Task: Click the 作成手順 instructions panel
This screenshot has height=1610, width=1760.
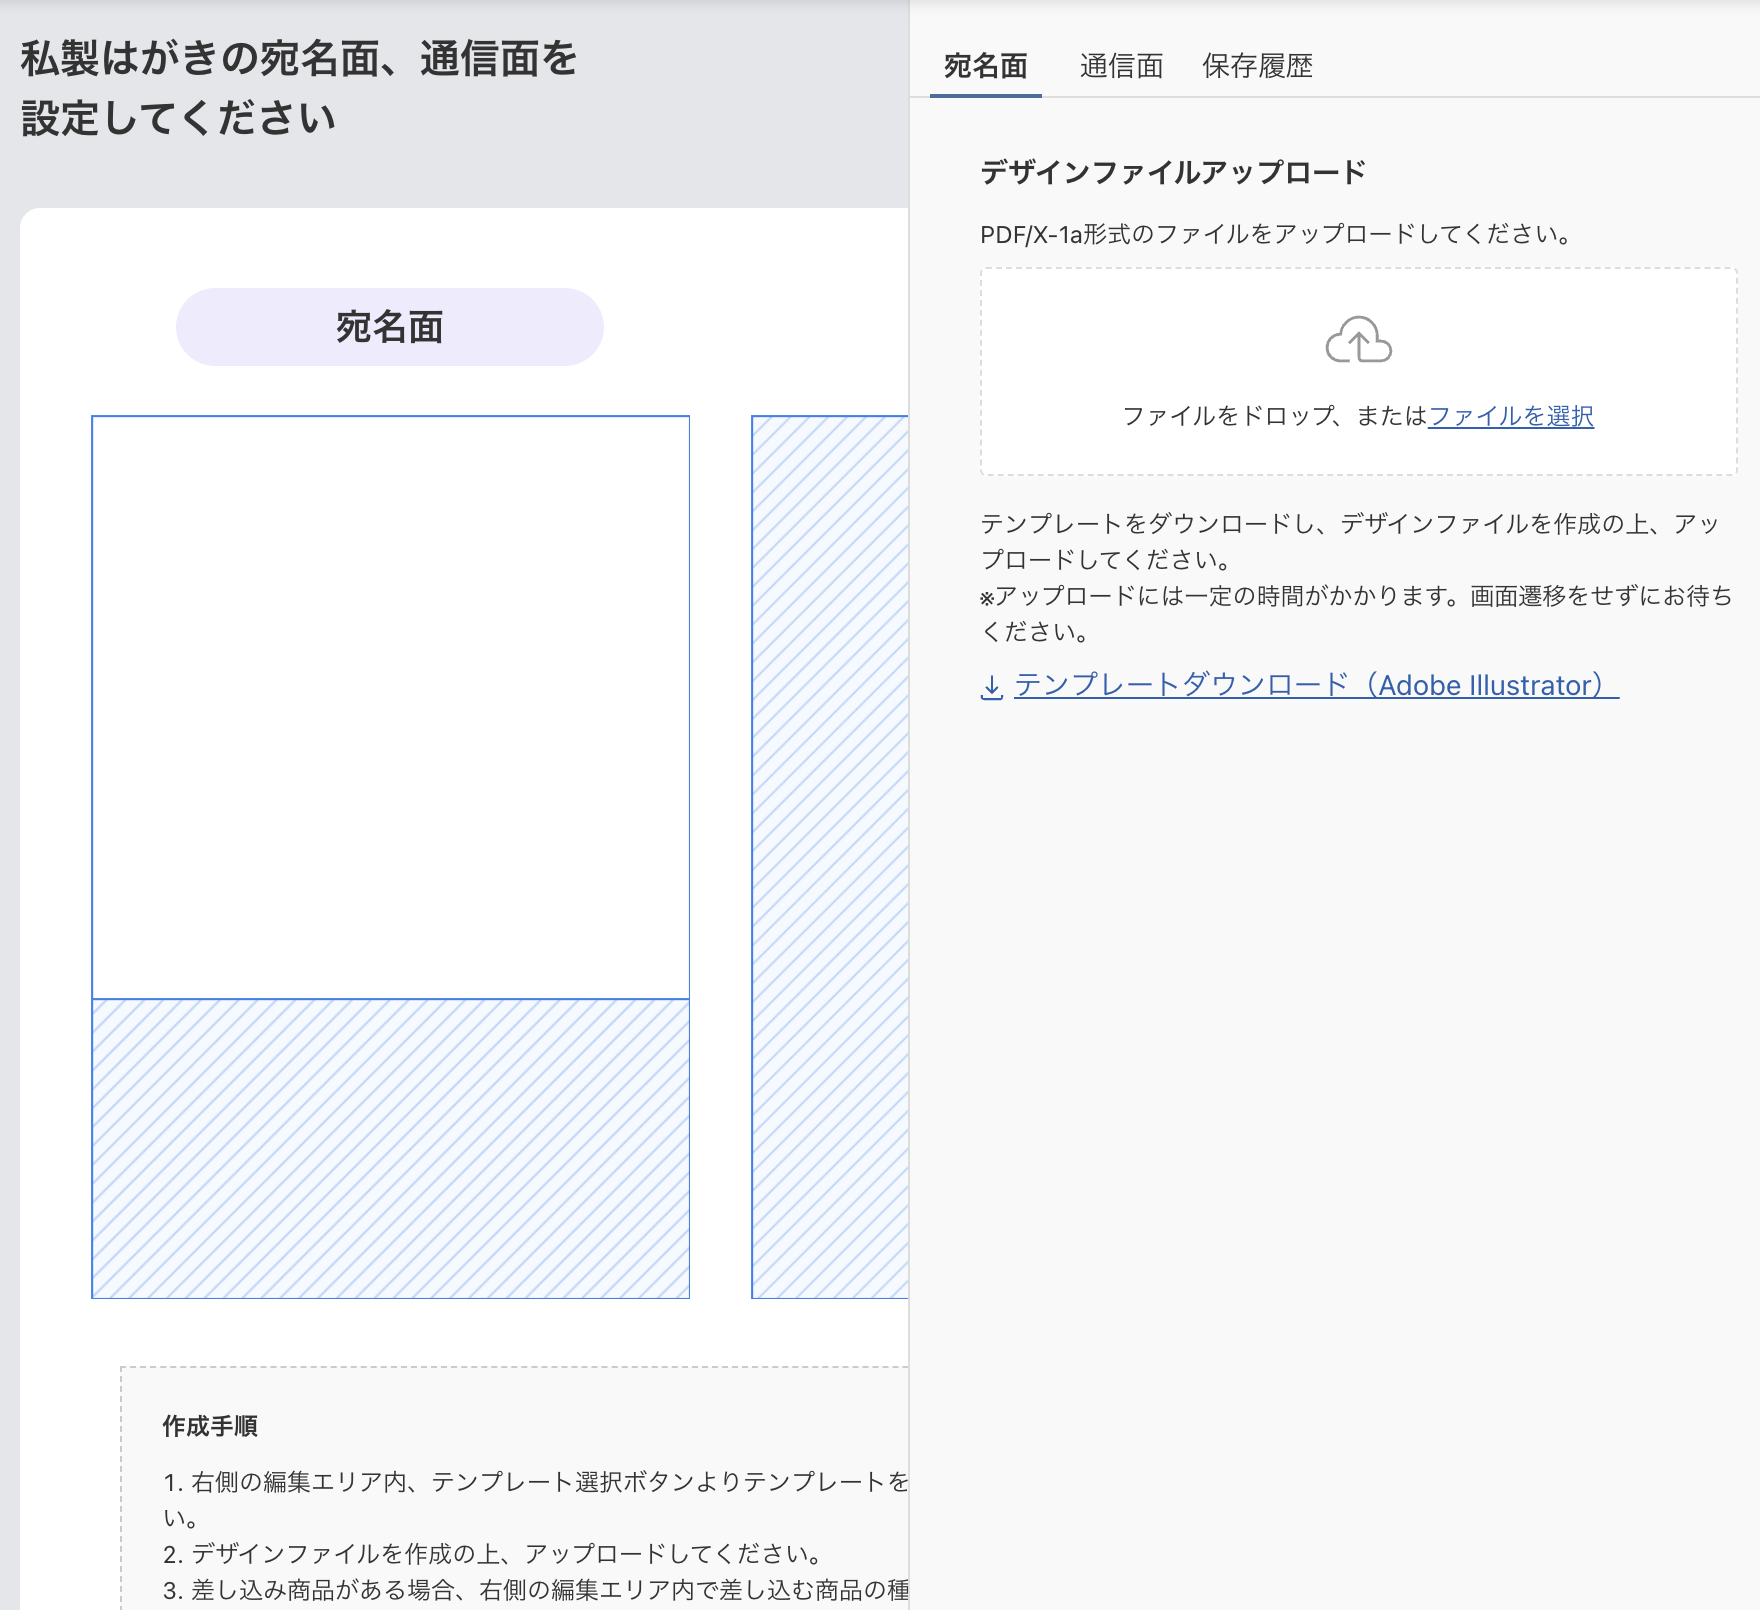Action: click(x=500, y=1470)
